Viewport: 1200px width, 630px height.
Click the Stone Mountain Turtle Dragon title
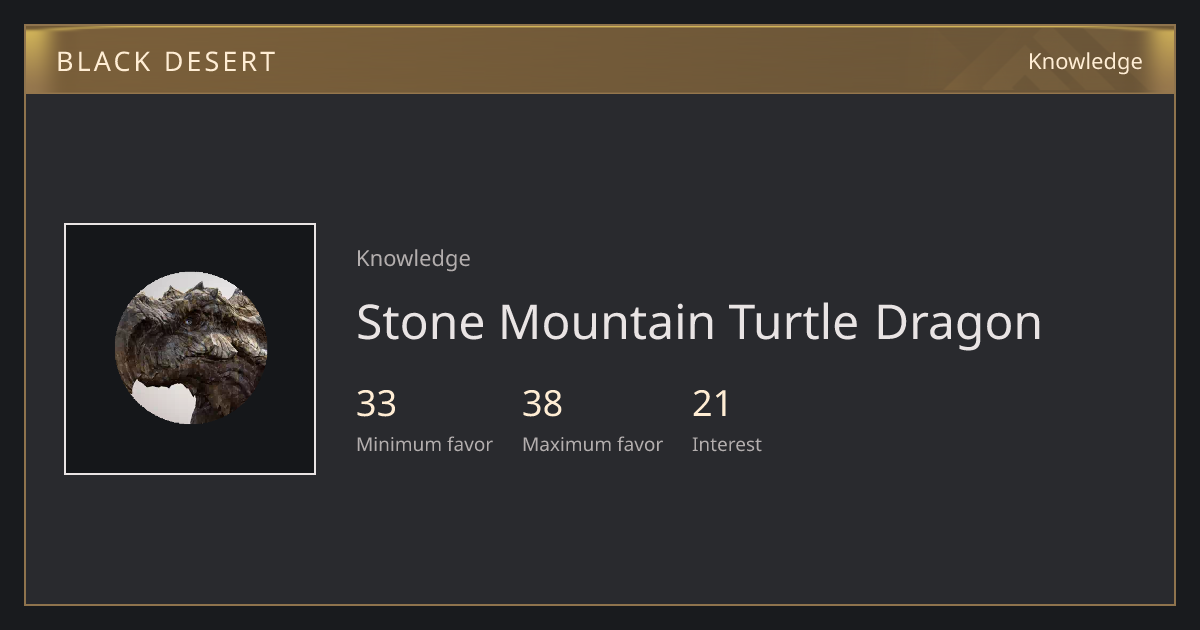[x=699, y=323]
